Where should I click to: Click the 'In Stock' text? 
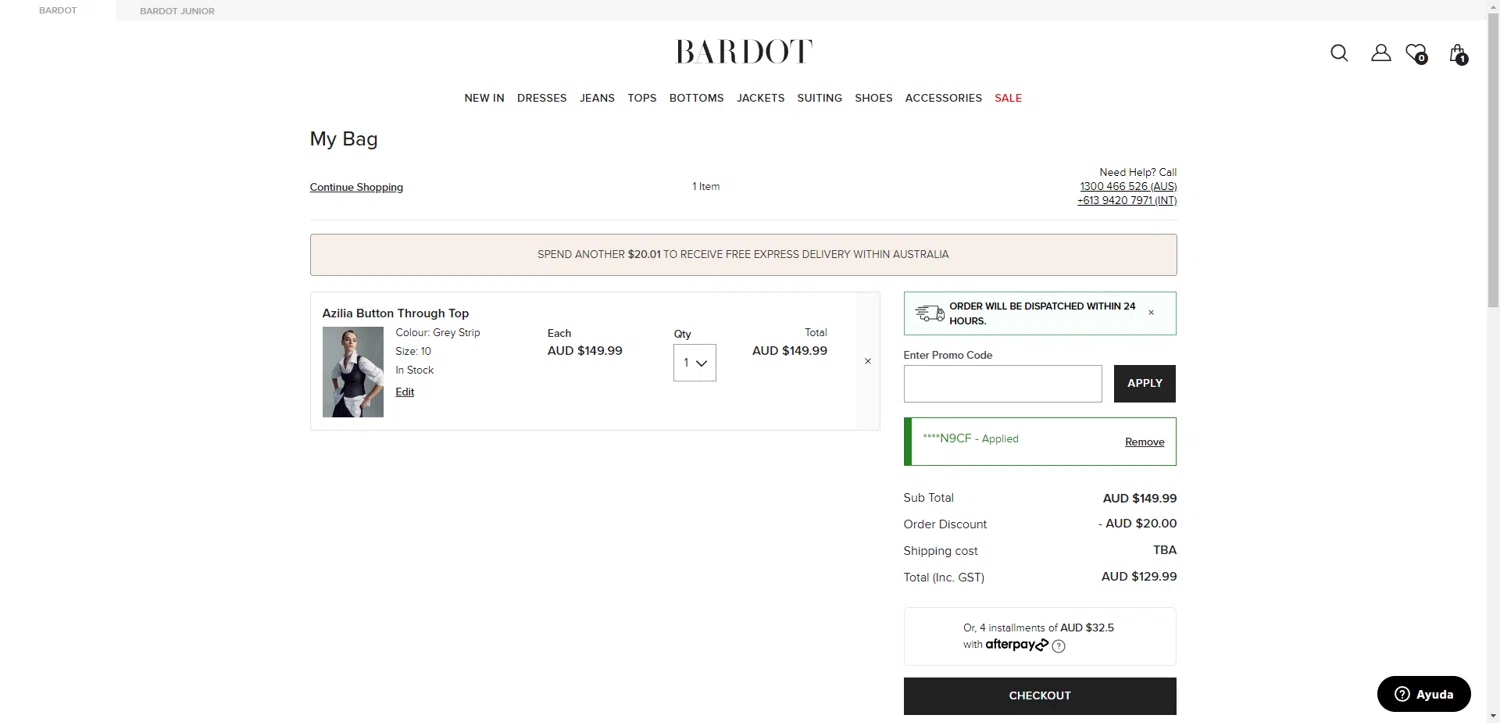[414, 370]
